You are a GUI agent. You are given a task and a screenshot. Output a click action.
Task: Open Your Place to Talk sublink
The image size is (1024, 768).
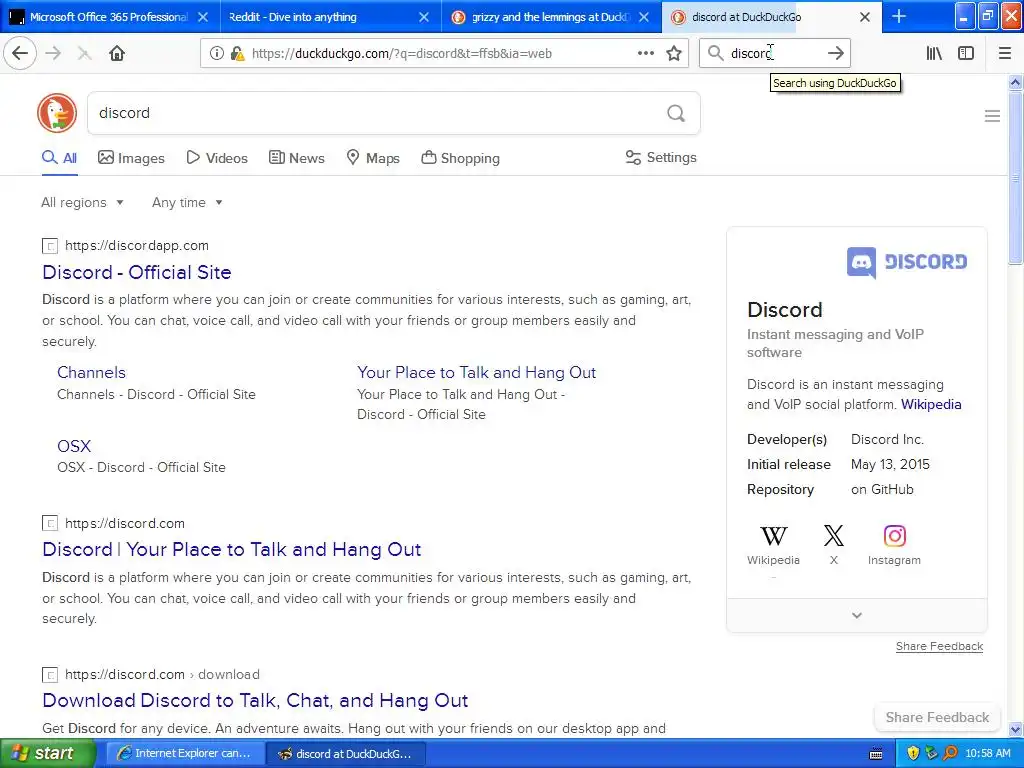(x=476, y=372)
